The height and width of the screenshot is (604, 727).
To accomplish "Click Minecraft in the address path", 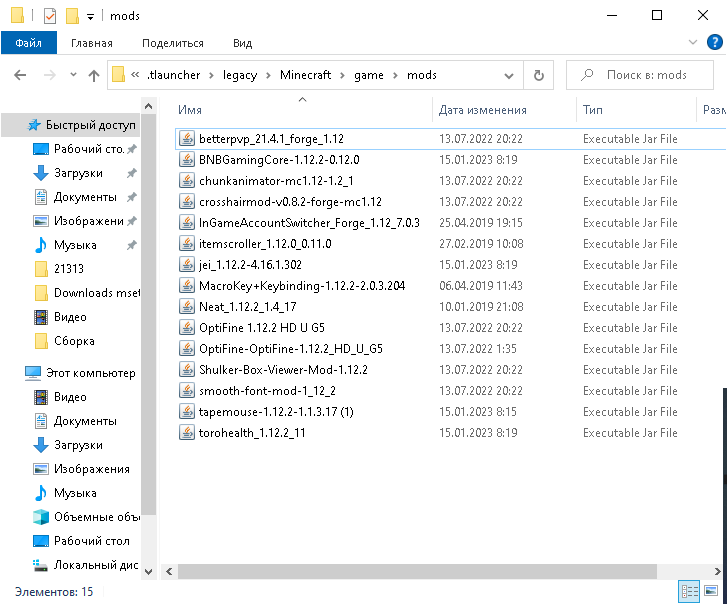I will tap(305, 75).
